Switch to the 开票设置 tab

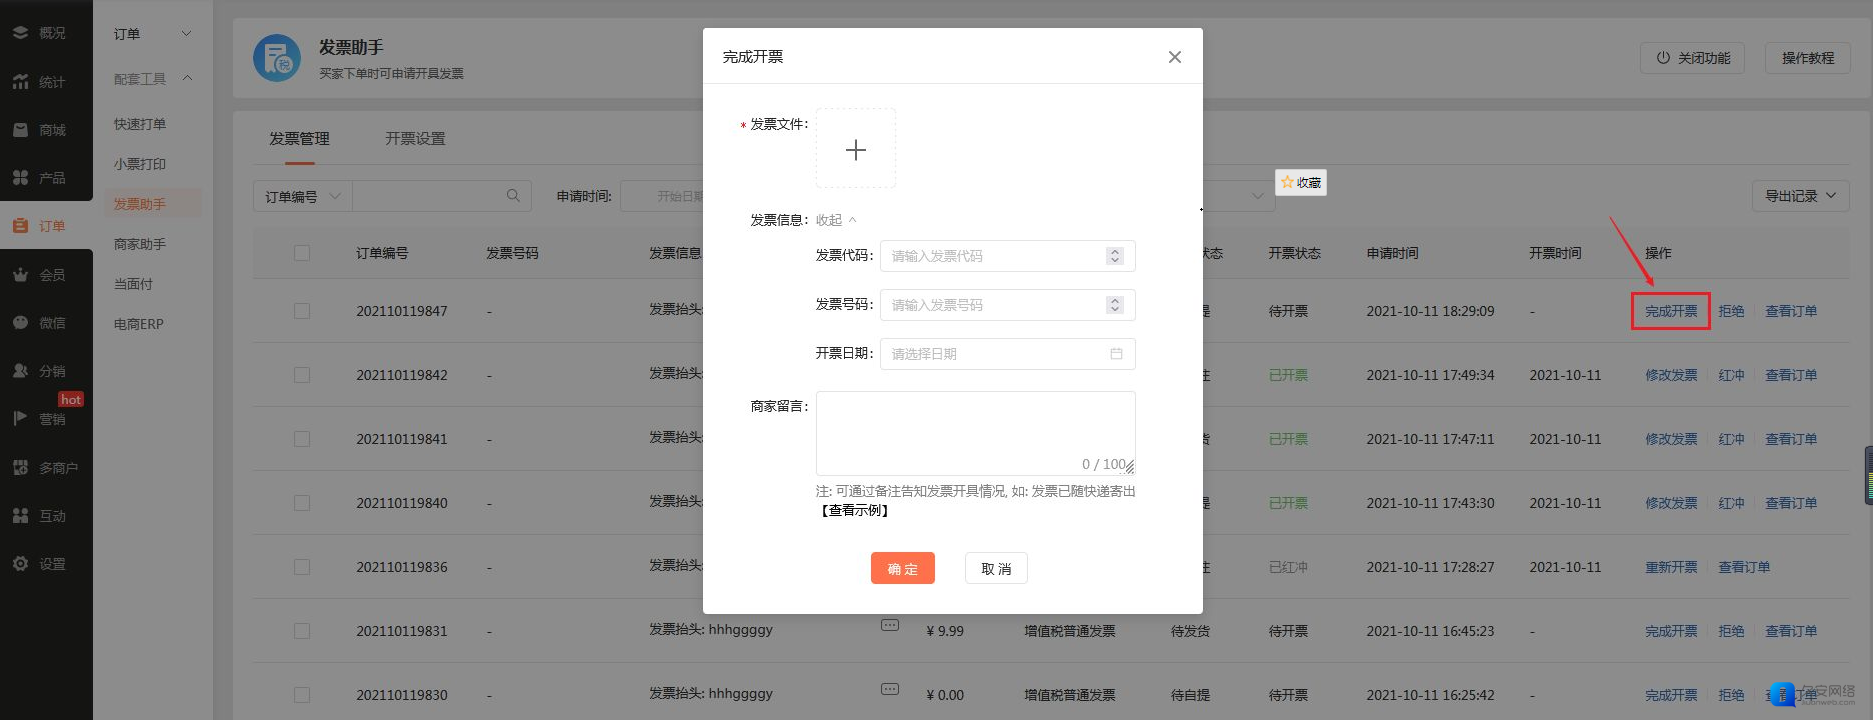(x=415, y=139)
